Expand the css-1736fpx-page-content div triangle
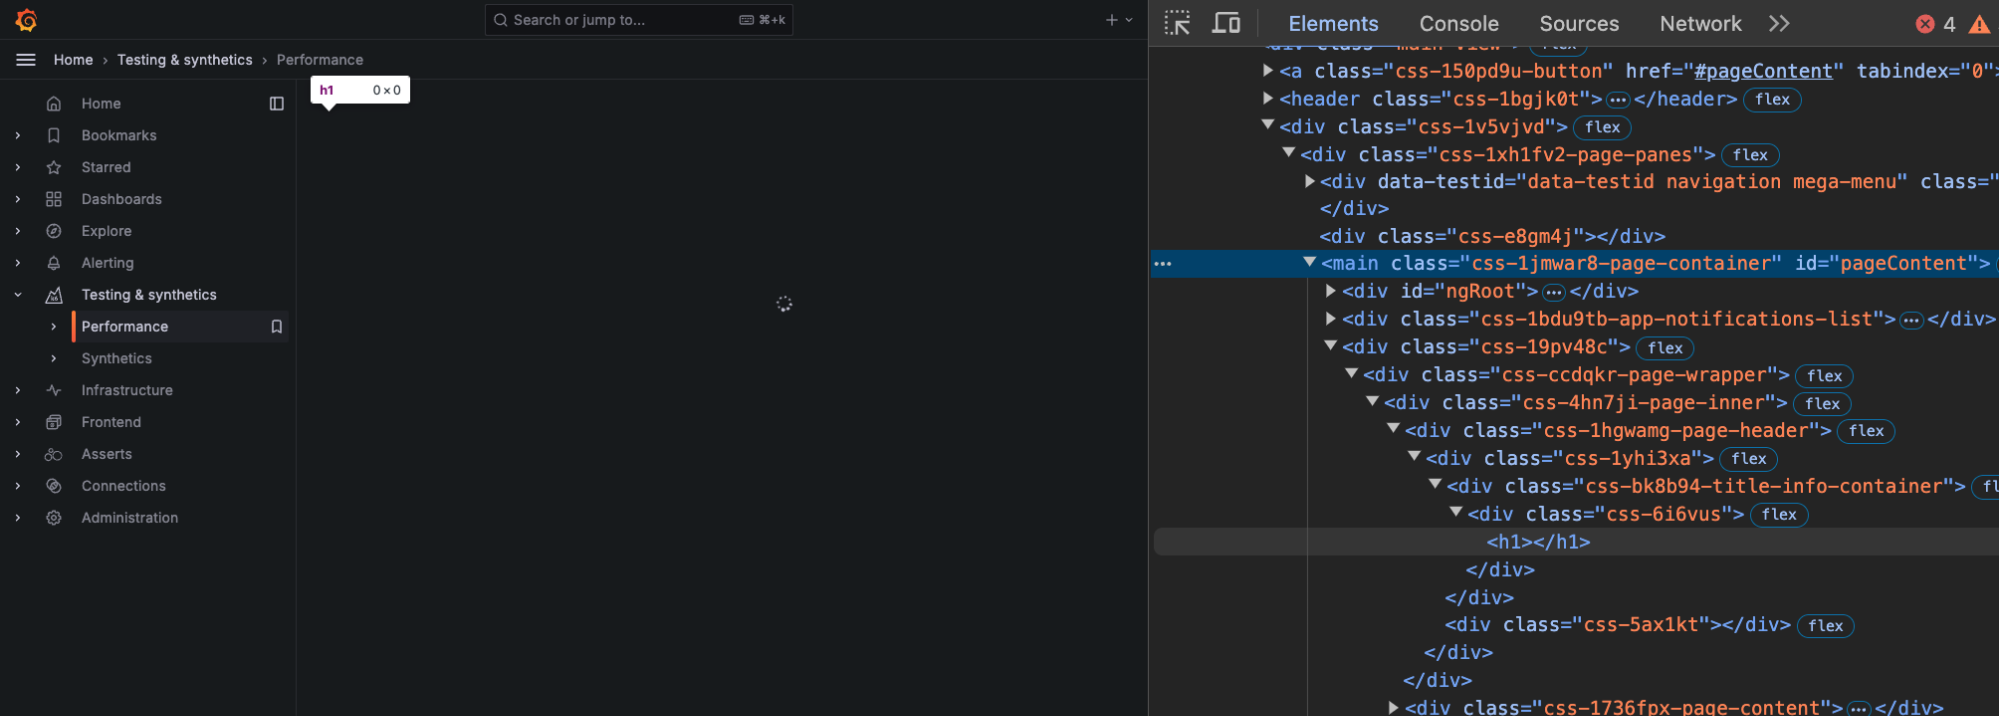Screen dimensions: 1999x716 coord(1393,707)
